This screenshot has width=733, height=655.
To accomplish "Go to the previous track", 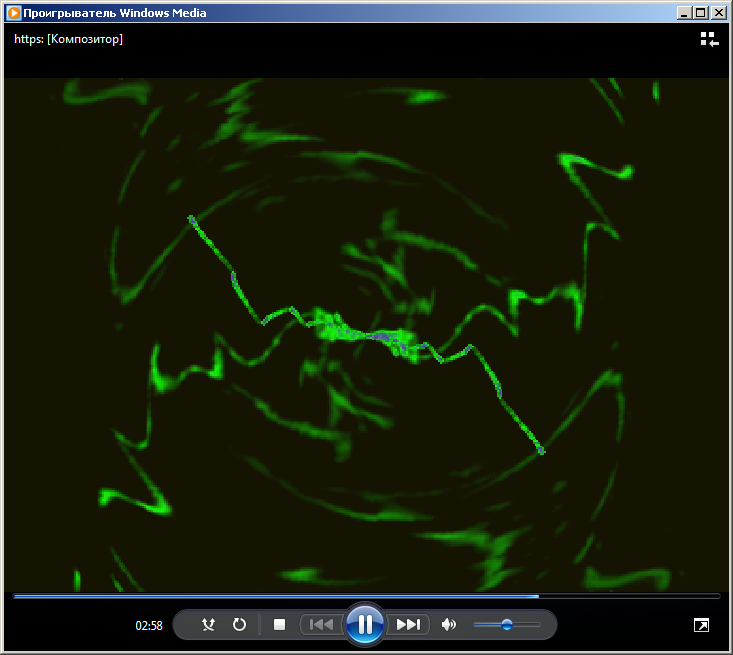I will click(322, 625).
